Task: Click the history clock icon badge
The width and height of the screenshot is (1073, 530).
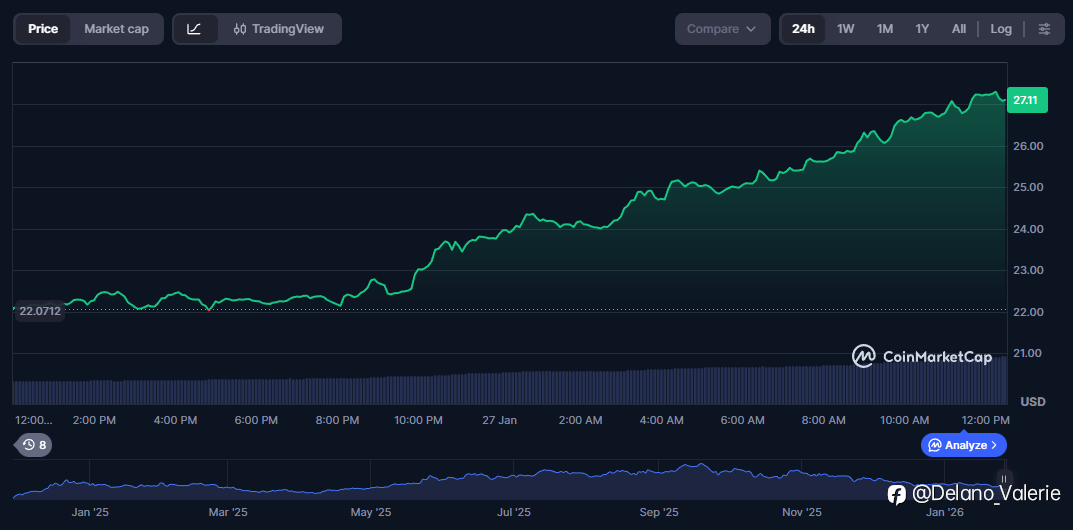Action: coord(29,445)
